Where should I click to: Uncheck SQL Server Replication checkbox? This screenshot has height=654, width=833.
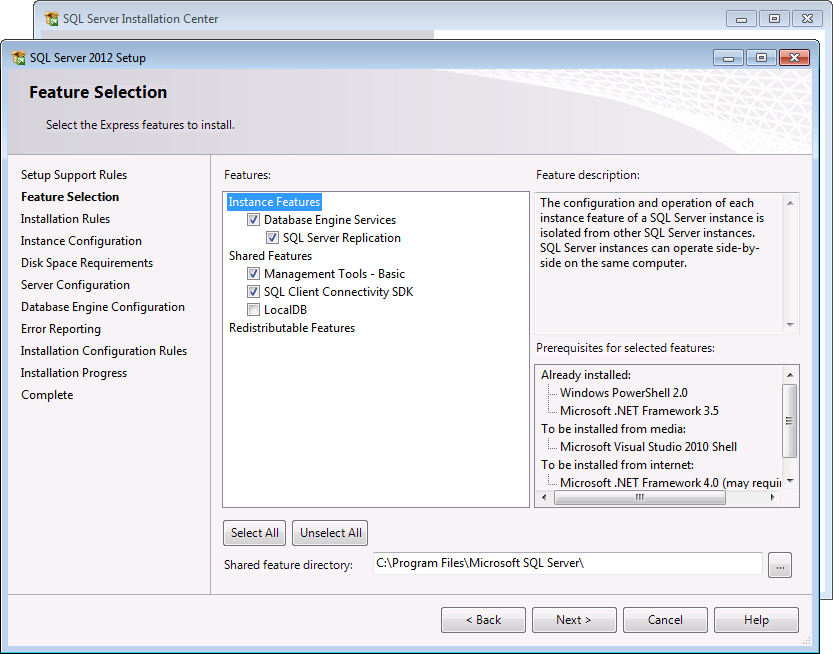tap(272, 237)
